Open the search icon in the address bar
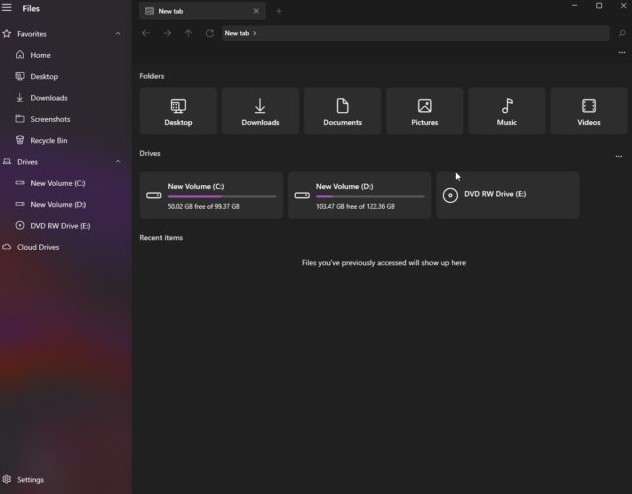The height and width of the screenshot is (494, 632). 621,33
